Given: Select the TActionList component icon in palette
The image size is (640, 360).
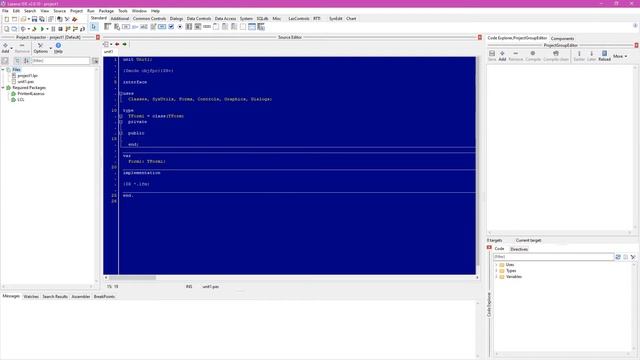Looking at the screenshot, I should 261,27.
